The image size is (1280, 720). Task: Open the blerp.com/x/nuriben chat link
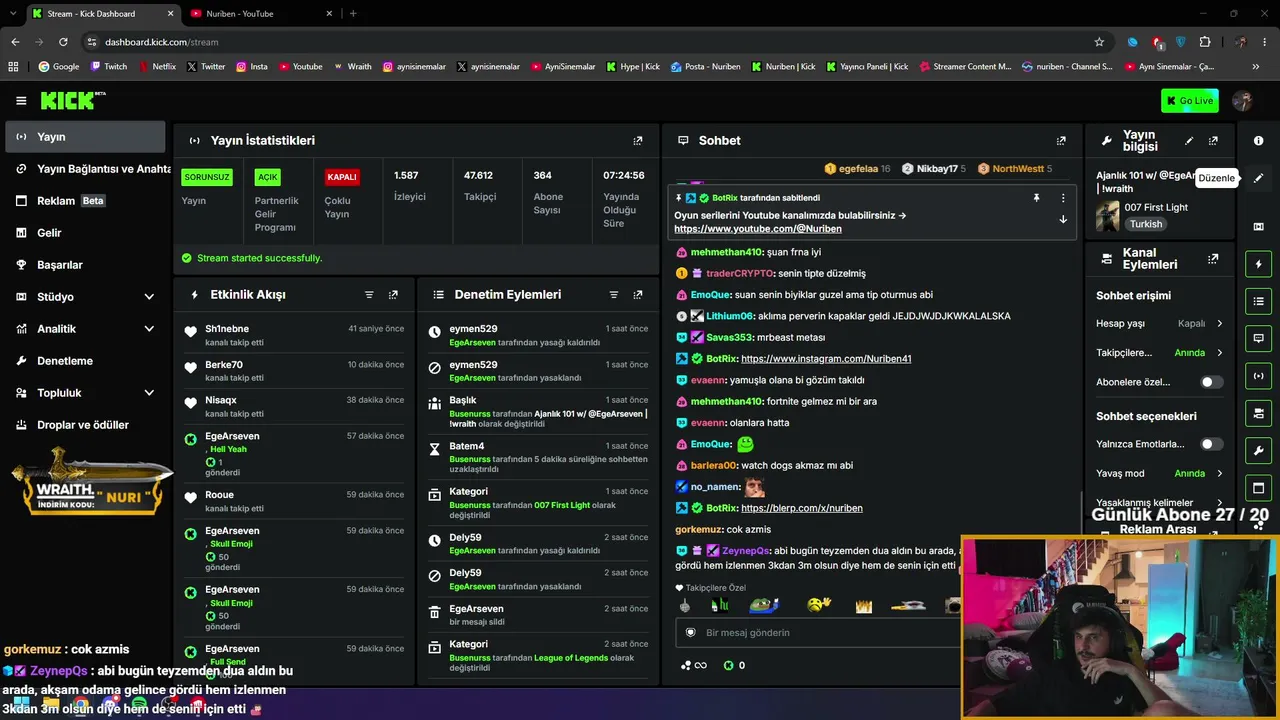(x=802, y=508)
